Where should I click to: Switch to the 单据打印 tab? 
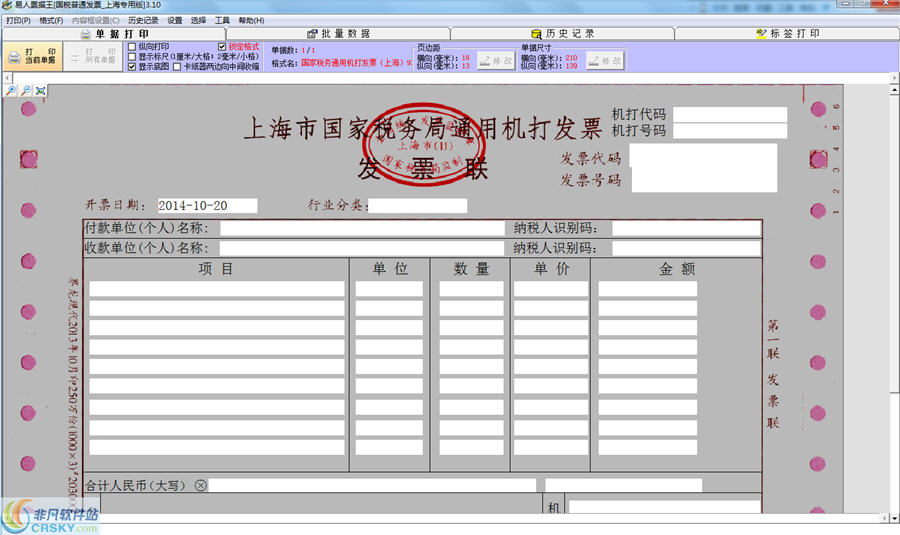[114, 34]
